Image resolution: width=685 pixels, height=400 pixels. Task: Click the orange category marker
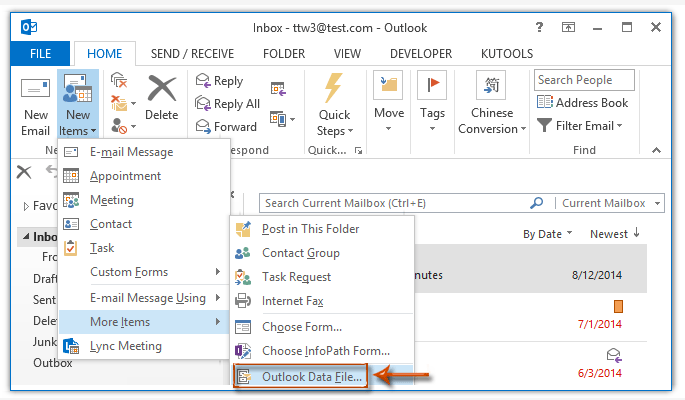[x=618, y=306]
